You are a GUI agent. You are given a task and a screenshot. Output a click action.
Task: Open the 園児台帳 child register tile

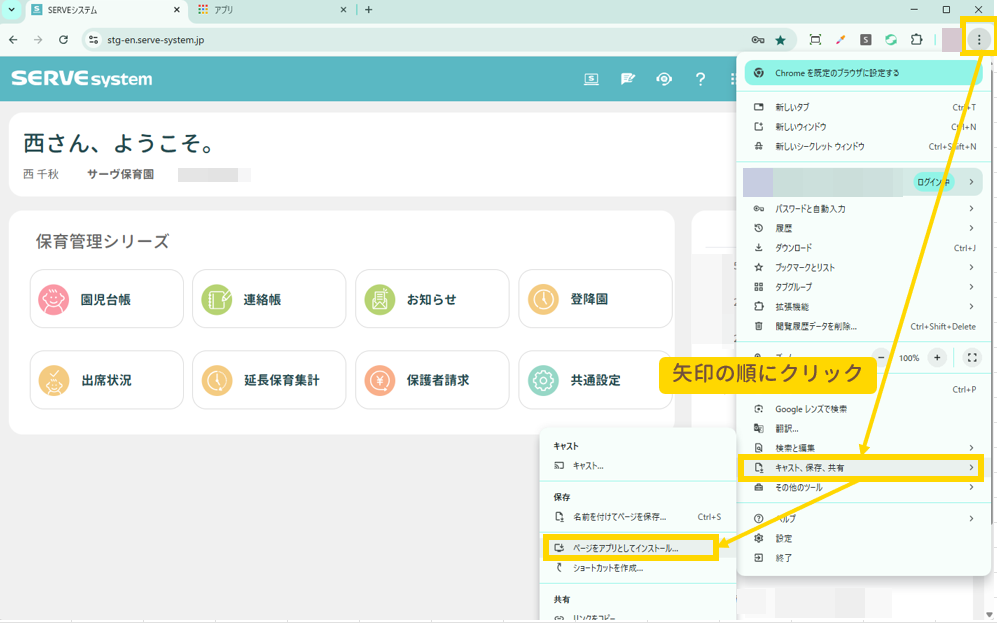[x=106, y=299]
